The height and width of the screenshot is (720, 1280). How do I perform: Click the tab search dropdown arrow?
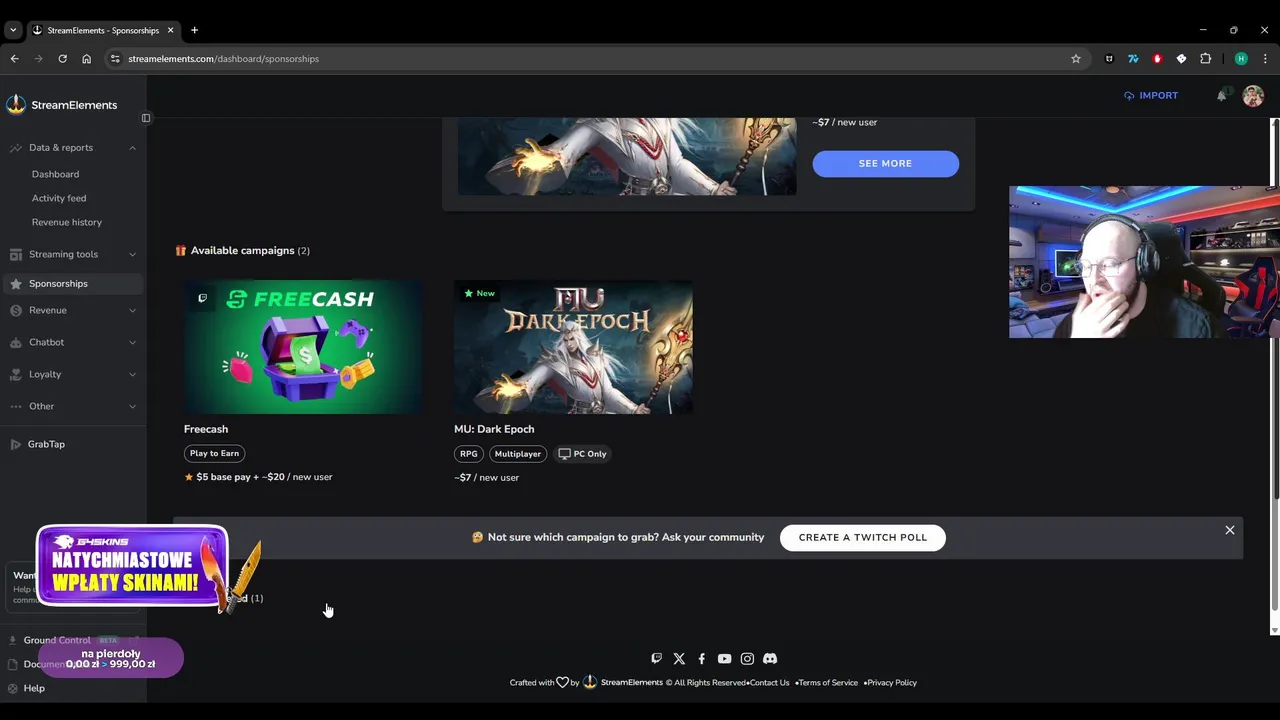pyautogui.click(x=13, y=30)
